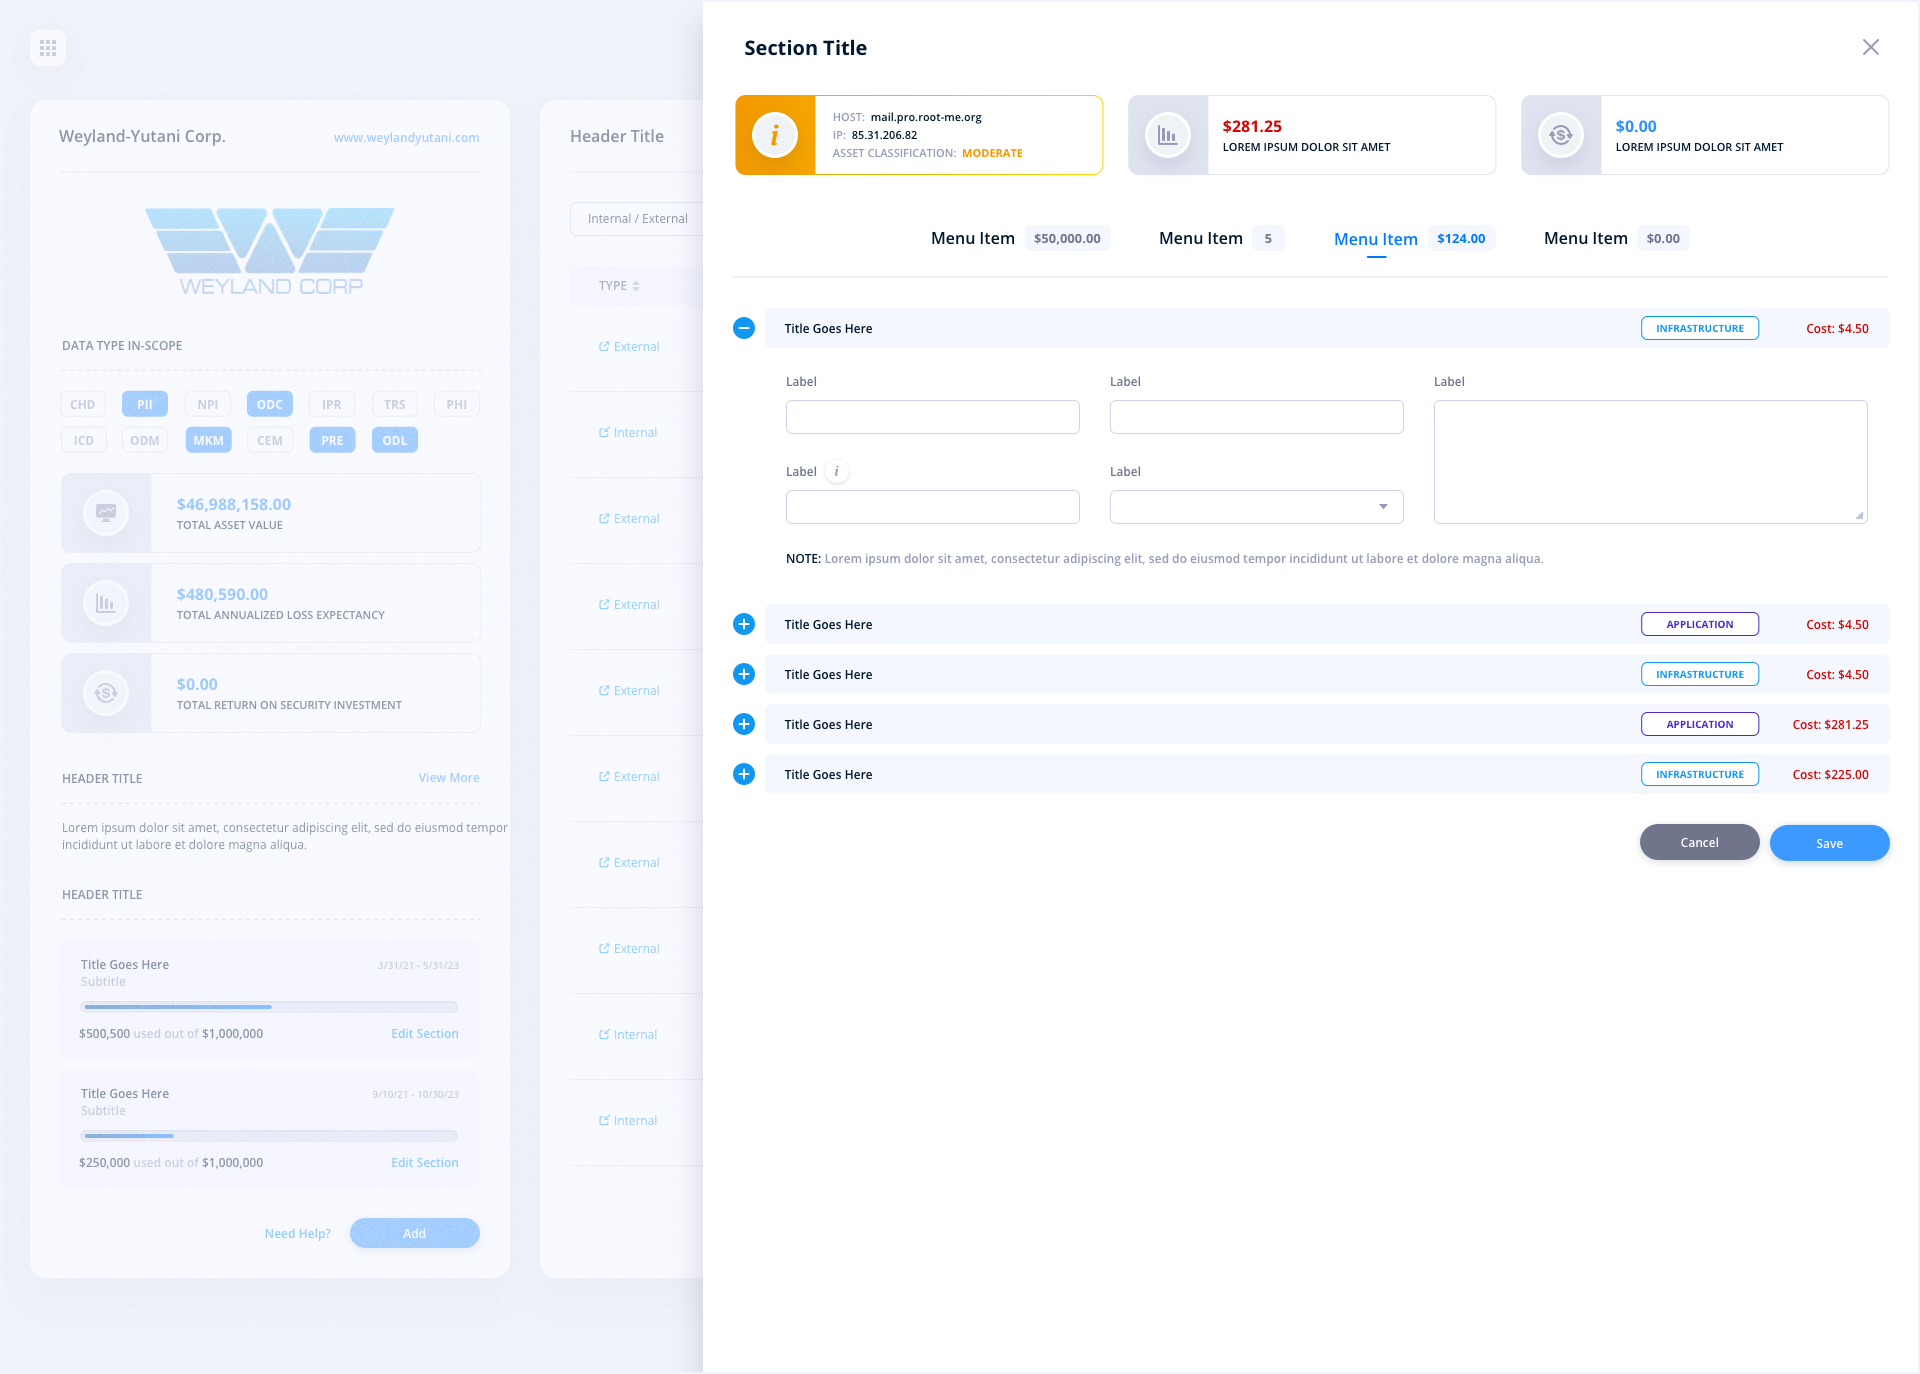This screenshot has height=1374, width=1920.
Task: Click the large Label text area
Action: pos(1650,462)
